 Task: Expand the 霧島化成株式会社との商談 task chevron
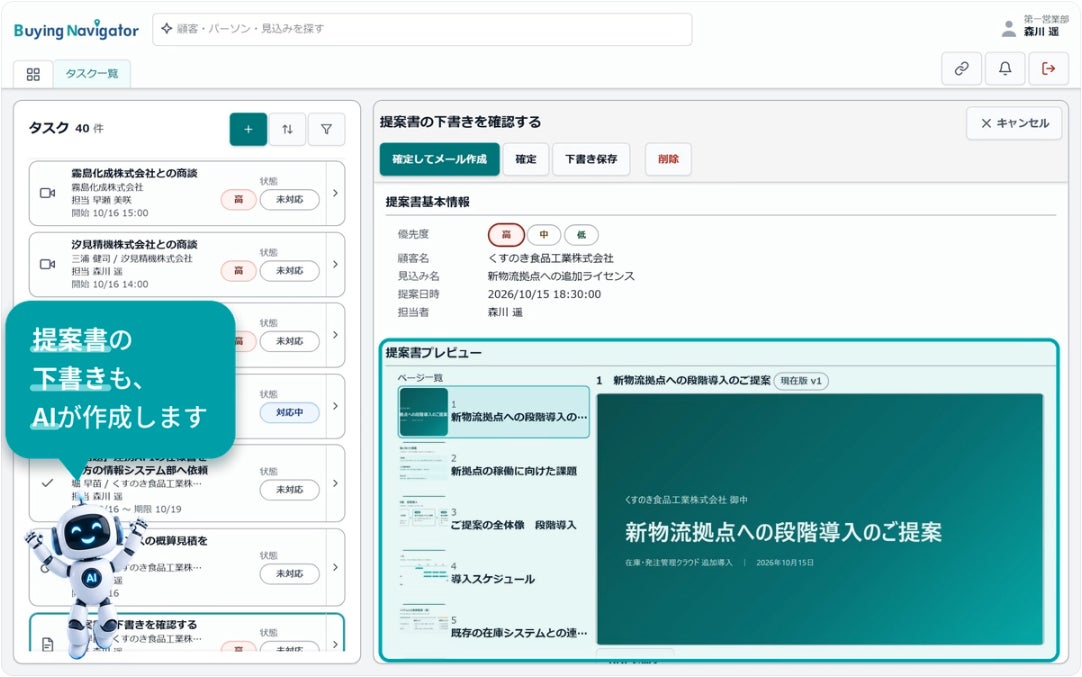tap(335, 193)
